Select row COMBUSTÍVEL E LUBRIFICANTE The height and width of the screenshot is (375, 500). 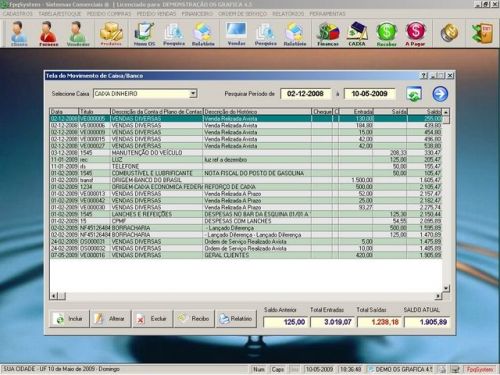click(x=246, y=173)
